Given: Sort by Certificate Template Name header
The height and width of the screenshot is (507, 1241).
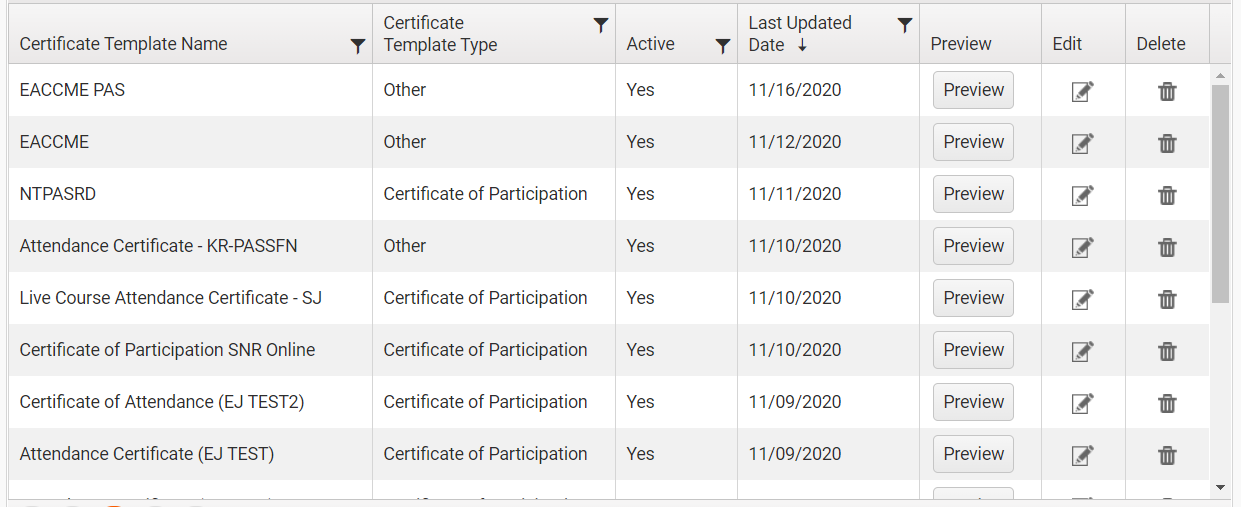Looking at the screenshot, I should coord(123,44).
